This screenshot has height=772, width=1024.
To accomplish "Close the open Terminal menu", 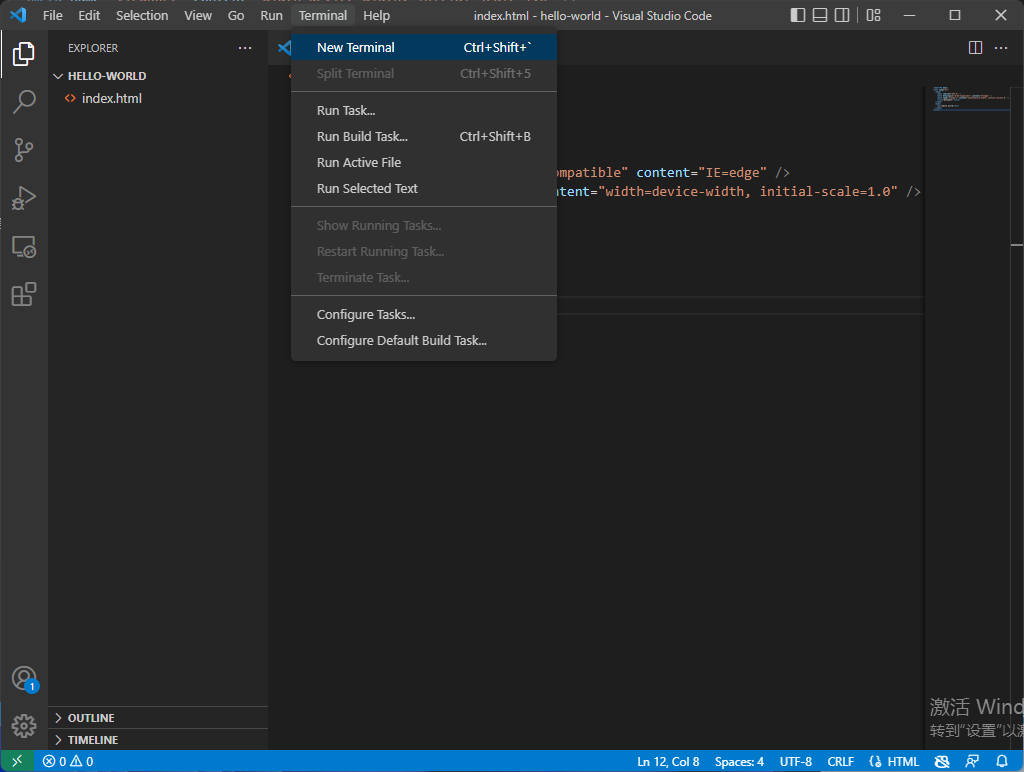I will [323, 15].
